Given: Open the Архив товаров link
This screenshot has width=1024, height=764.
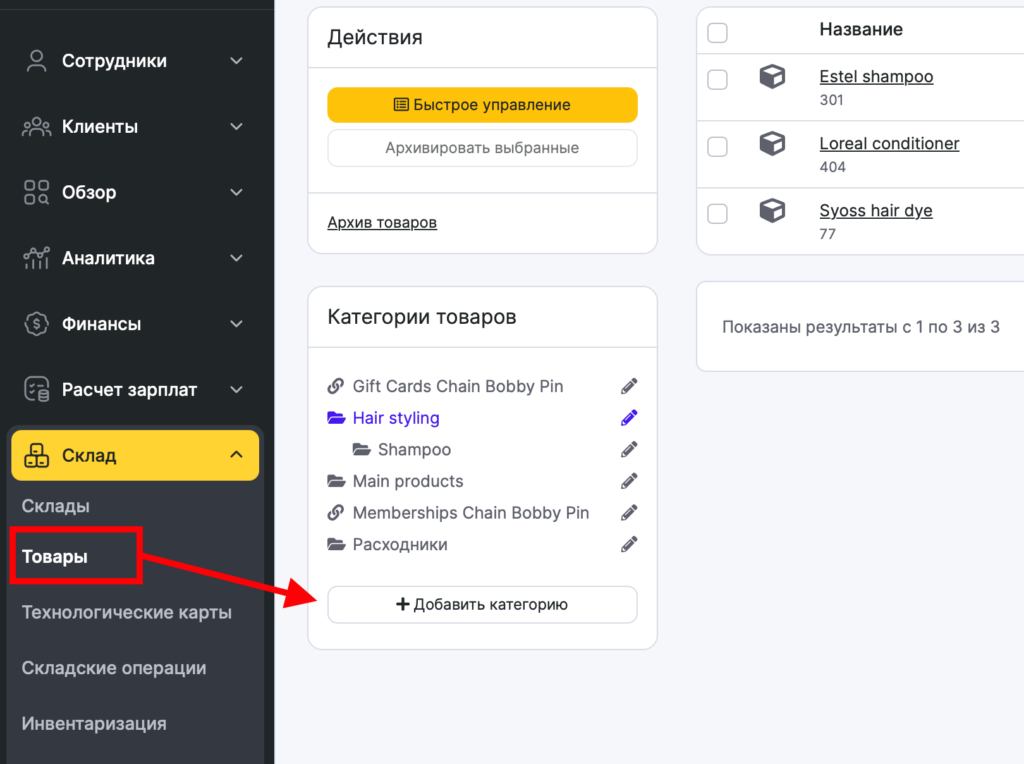Looking at the screenshot, I should (382, 222).
